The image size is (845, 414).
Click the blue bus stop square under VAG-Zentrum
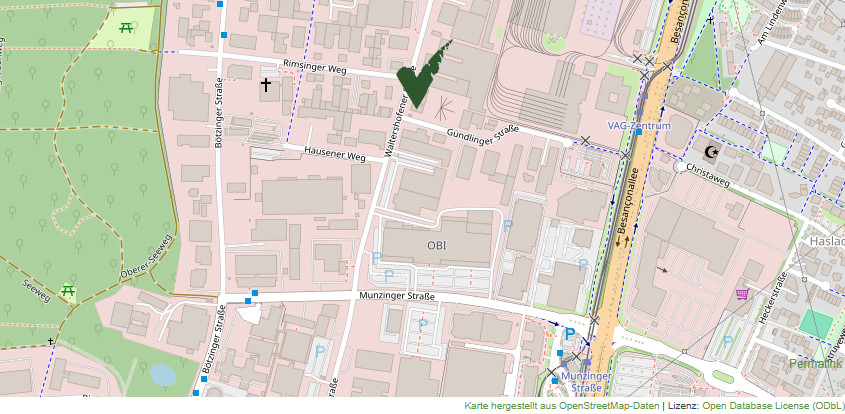pyautogui.click(x=638, y=132)
